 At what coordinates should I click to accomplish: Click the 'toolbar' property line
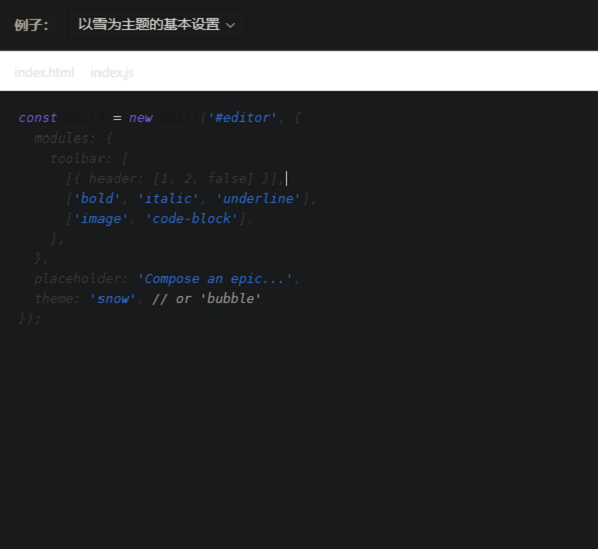pyautogui.click(x=89, y=158)
